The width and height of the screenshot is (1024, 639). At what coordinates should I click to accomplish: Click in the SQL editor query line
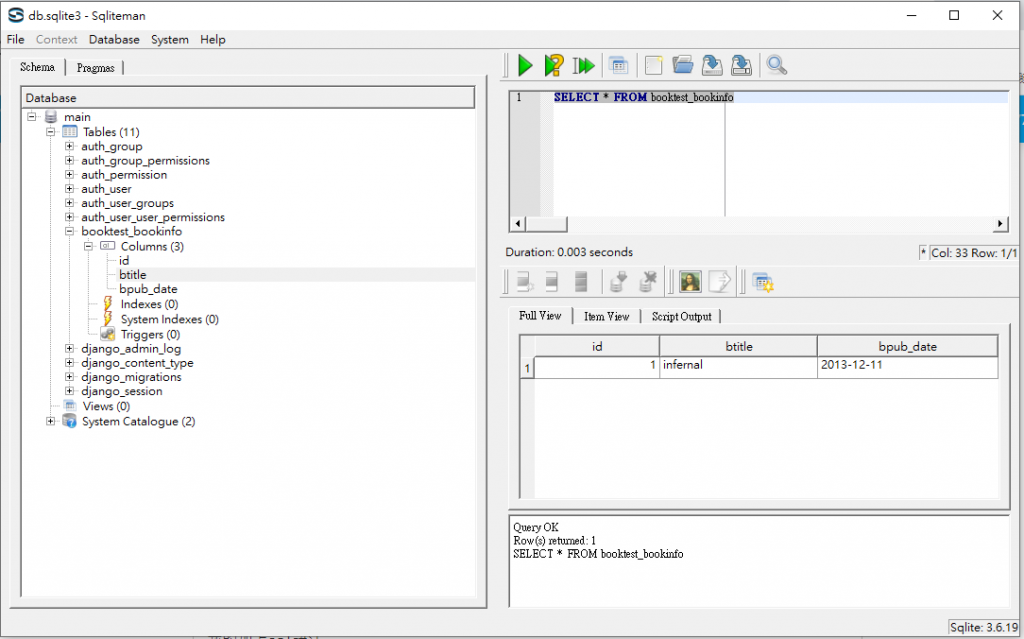coord(780,97)
